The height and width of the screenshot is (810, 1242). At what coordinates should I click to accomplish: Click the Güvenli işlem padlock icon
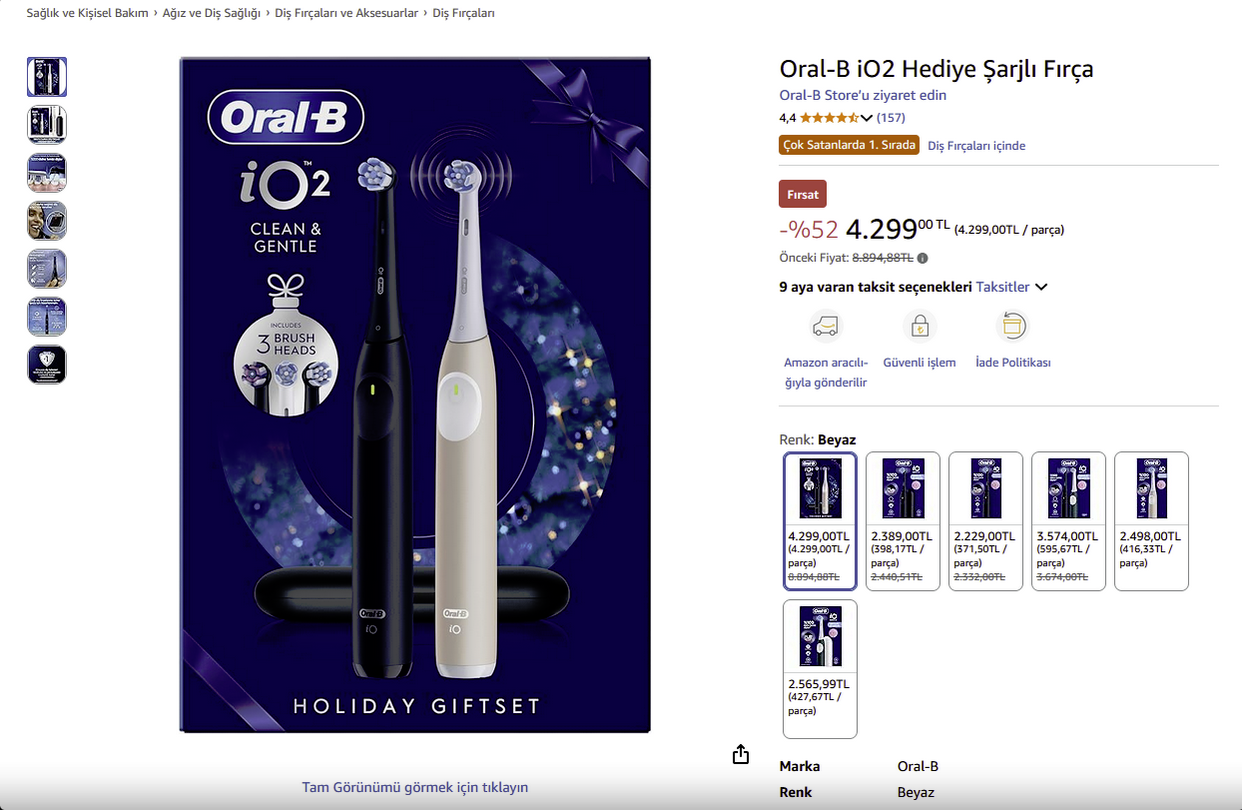919,326
